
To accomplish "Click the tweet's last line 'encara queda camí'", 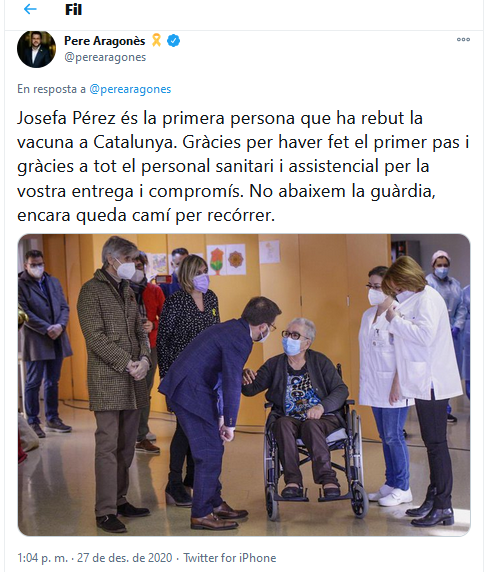I will click(146, 215).
